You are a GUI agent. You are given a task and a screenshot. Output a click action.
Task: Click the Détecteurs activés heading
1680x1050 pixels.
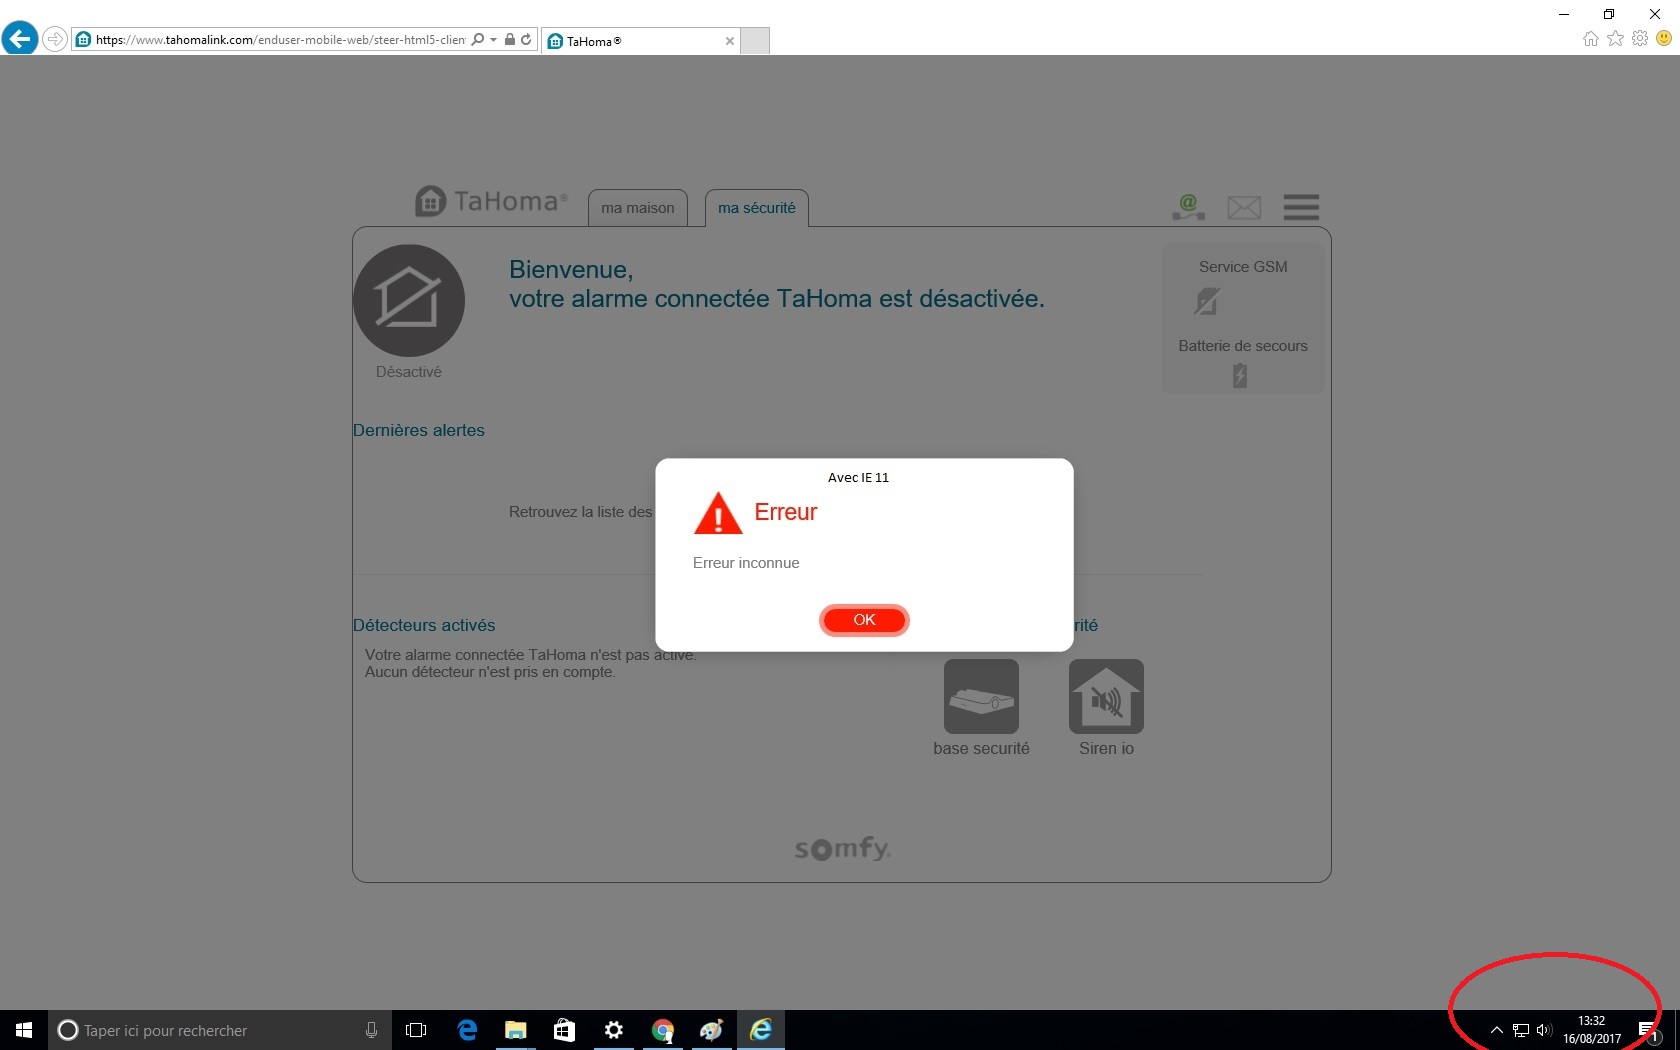pyautogui.click(x=424, y=625)
